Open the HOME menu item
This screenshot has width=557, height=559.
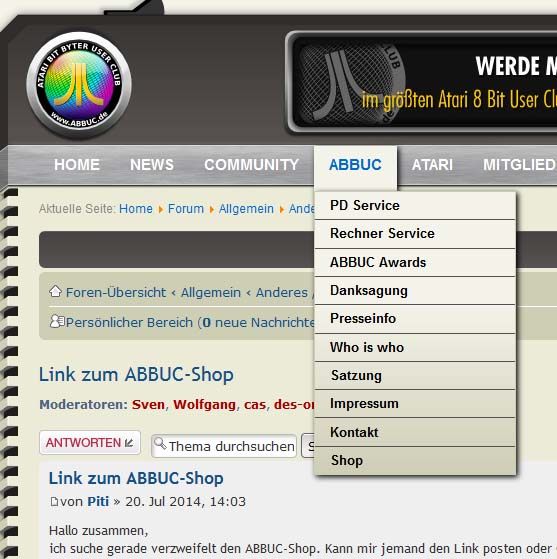[77, 165]
